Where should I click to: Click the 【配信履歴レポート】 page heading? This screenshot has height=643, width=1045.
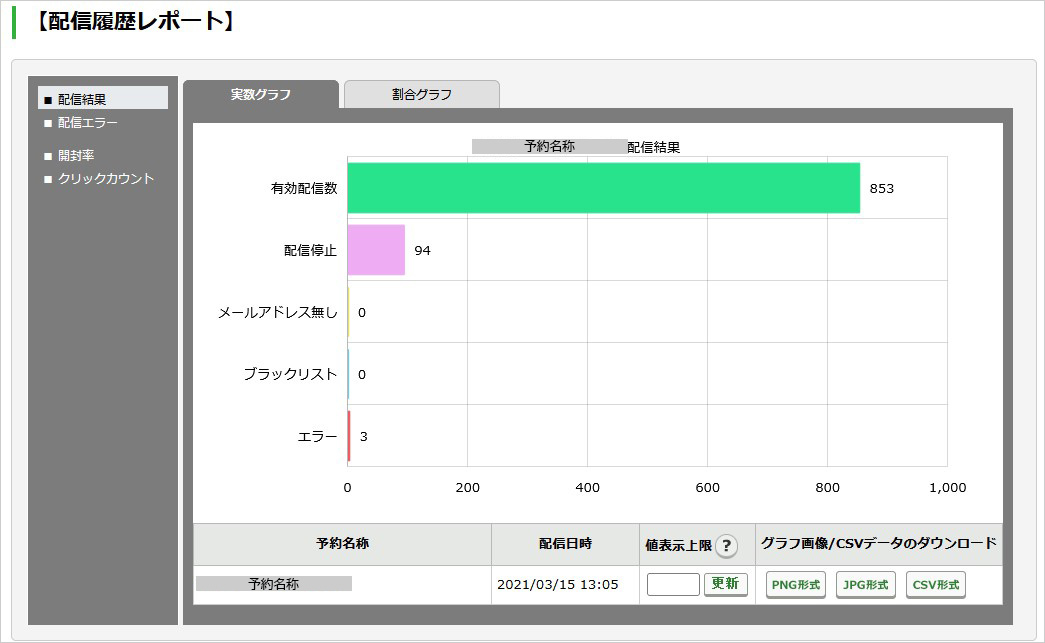tap(134, 21)
